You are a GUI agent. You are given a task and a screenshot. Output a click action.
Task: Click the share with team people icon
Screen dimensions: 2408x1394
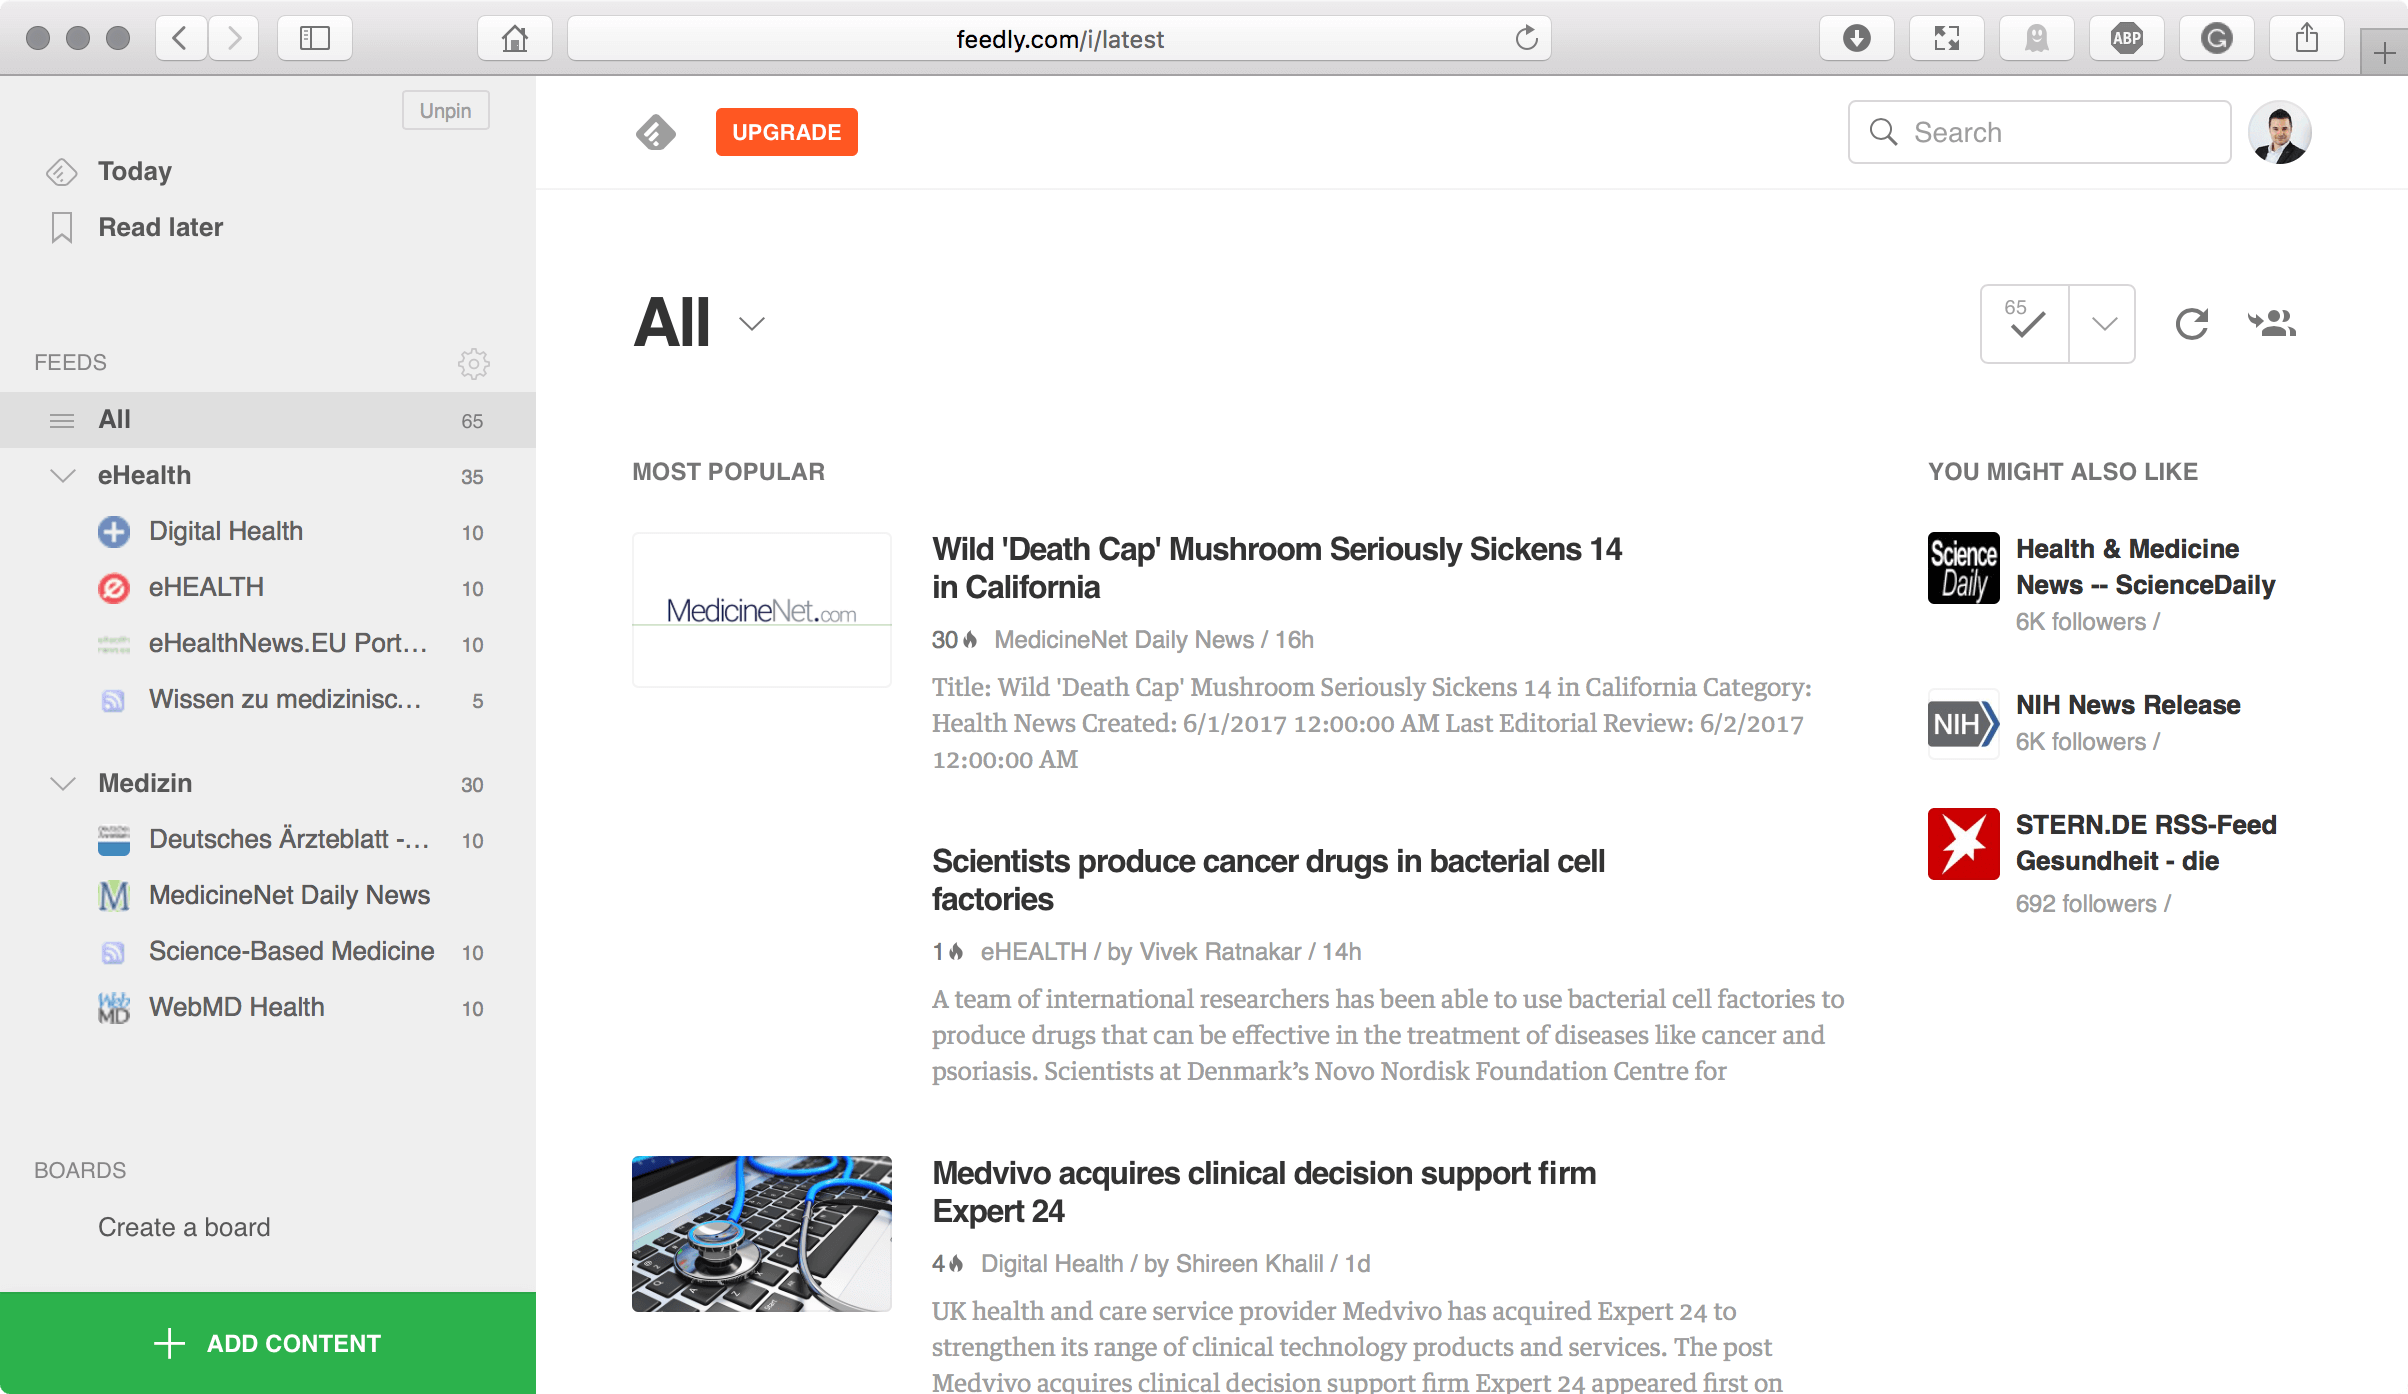tap(2272, 323)
